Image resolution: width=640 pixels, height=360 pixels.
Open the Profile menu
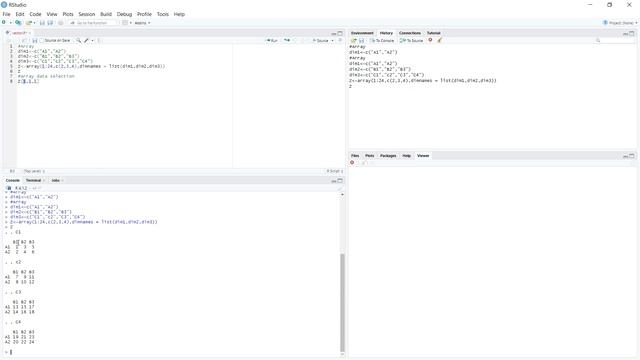(x=144, y=14)
